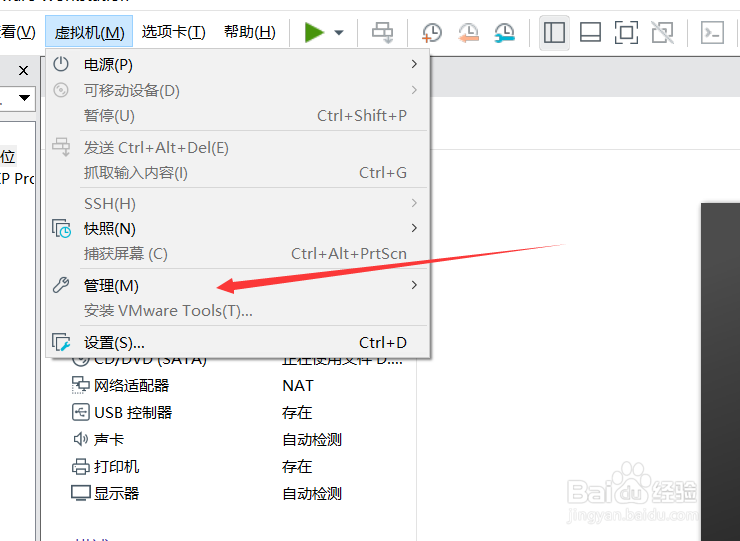Open the 帮助(H) menu

(250, 32)
